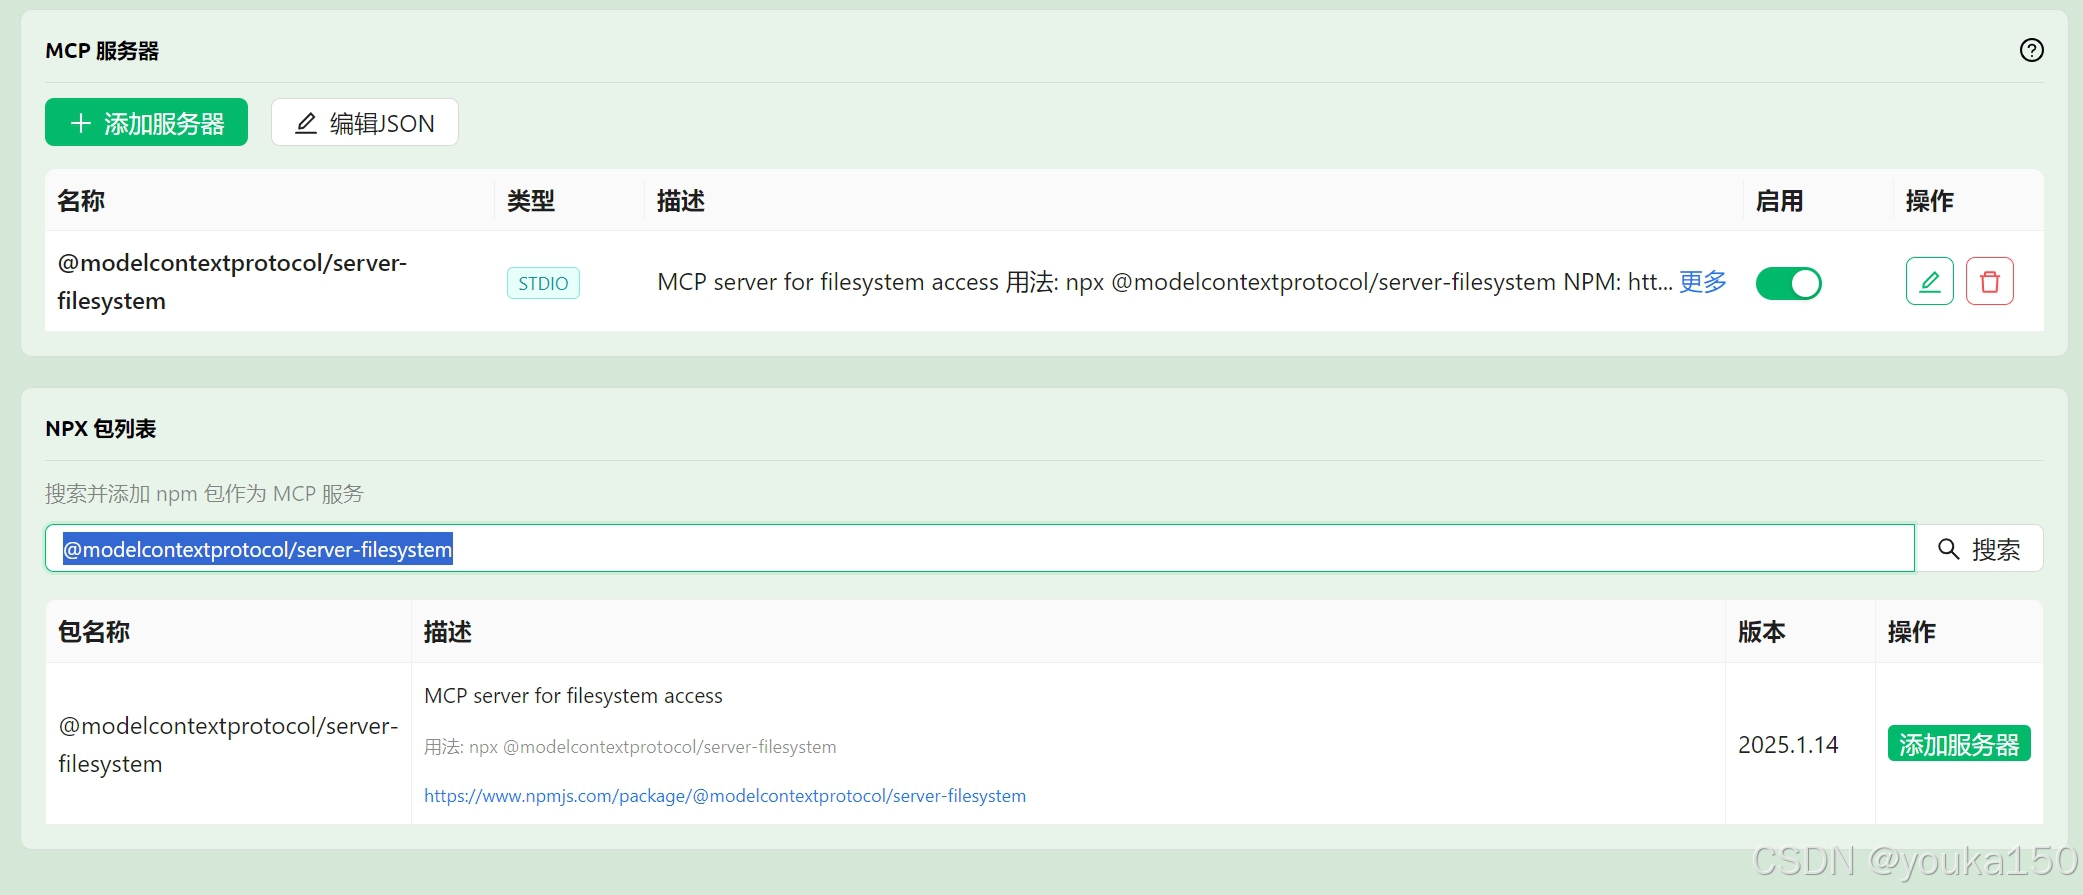Click 'MCP server for filesystem access' package description
Viewport: 2083px width, 895px height.
573,696
